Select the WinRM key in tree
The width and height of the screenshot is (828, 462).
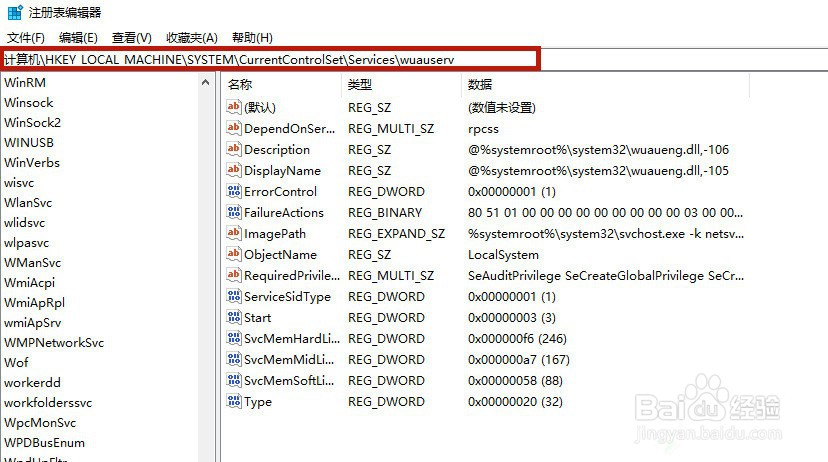pos(25,83)
